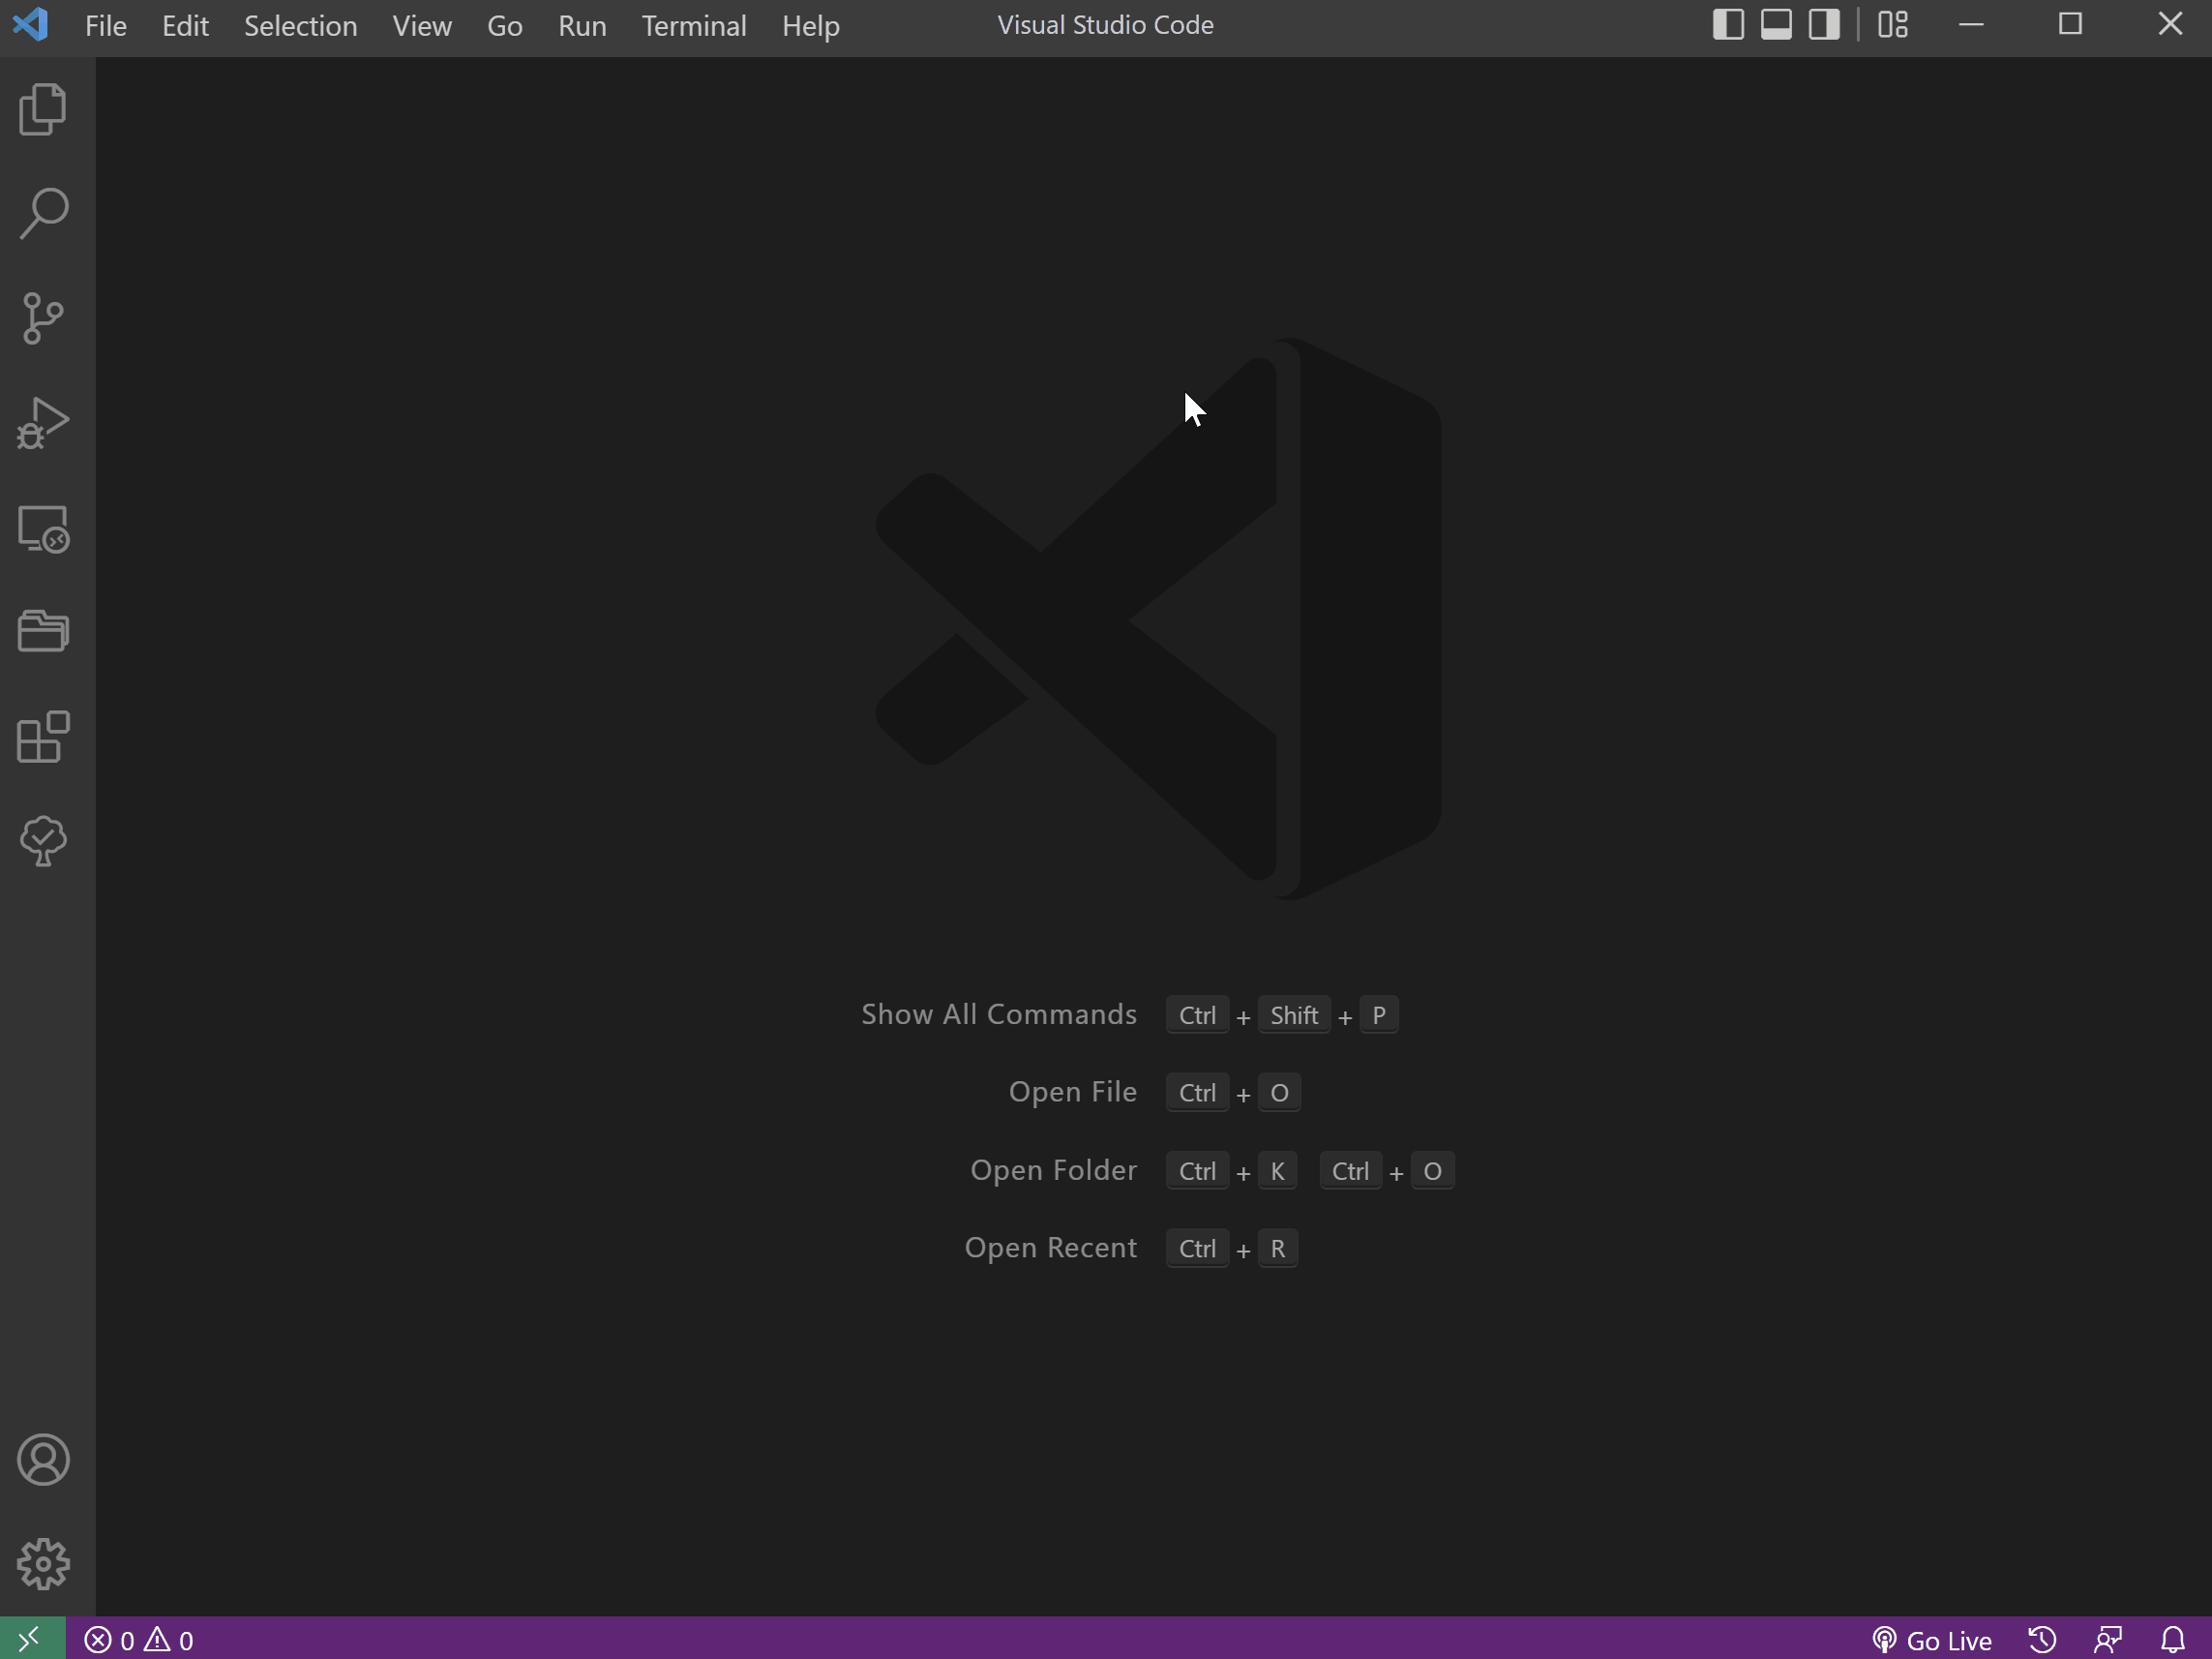Viewport: 2212px width, 1659px height.
Task: Toggle primary side bar visibility
Action: click(x=1728, y=24)
